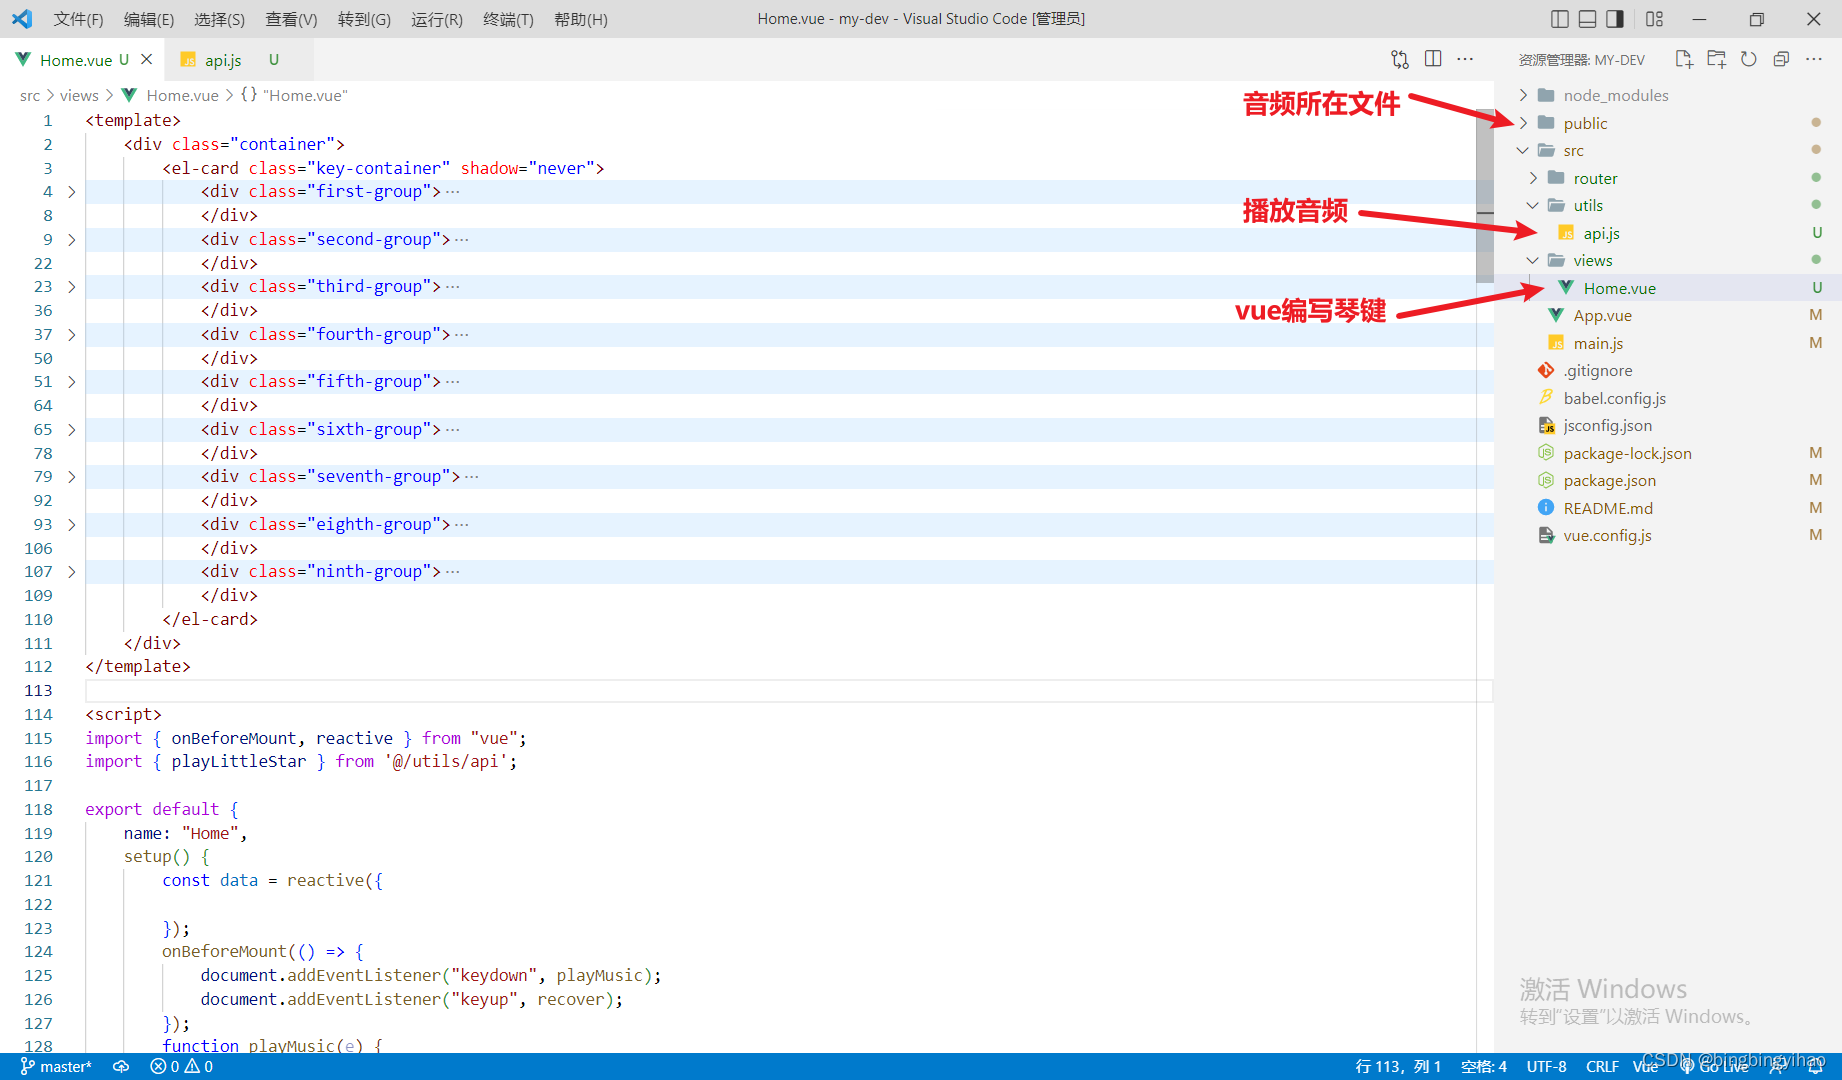1842x1080 pixels.
Task: Create a new folder in explorer
Action: coord(1716,59)
